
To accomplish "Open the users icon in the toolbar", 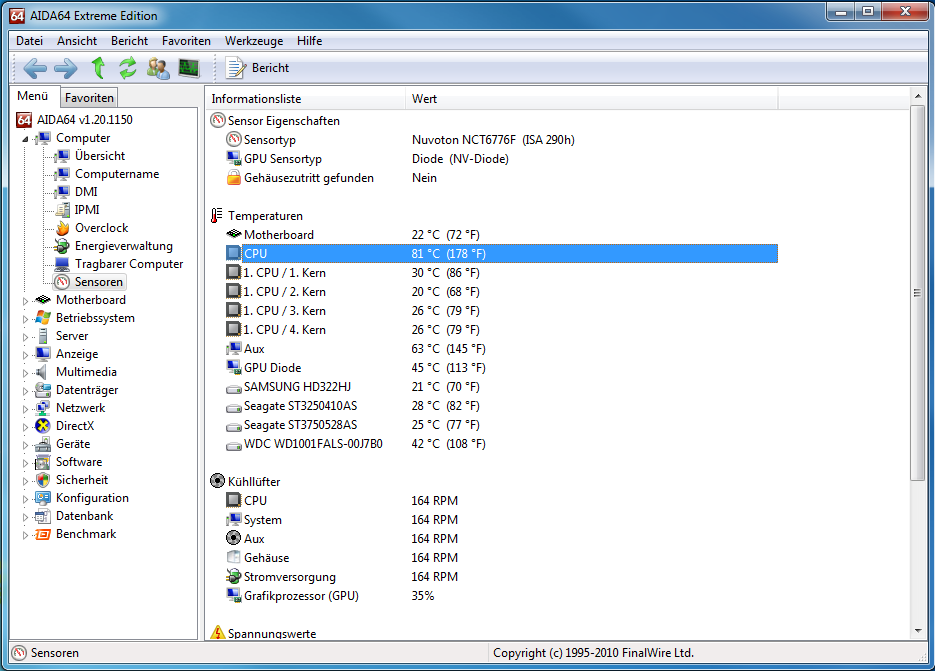I will [x=158, y=67].
